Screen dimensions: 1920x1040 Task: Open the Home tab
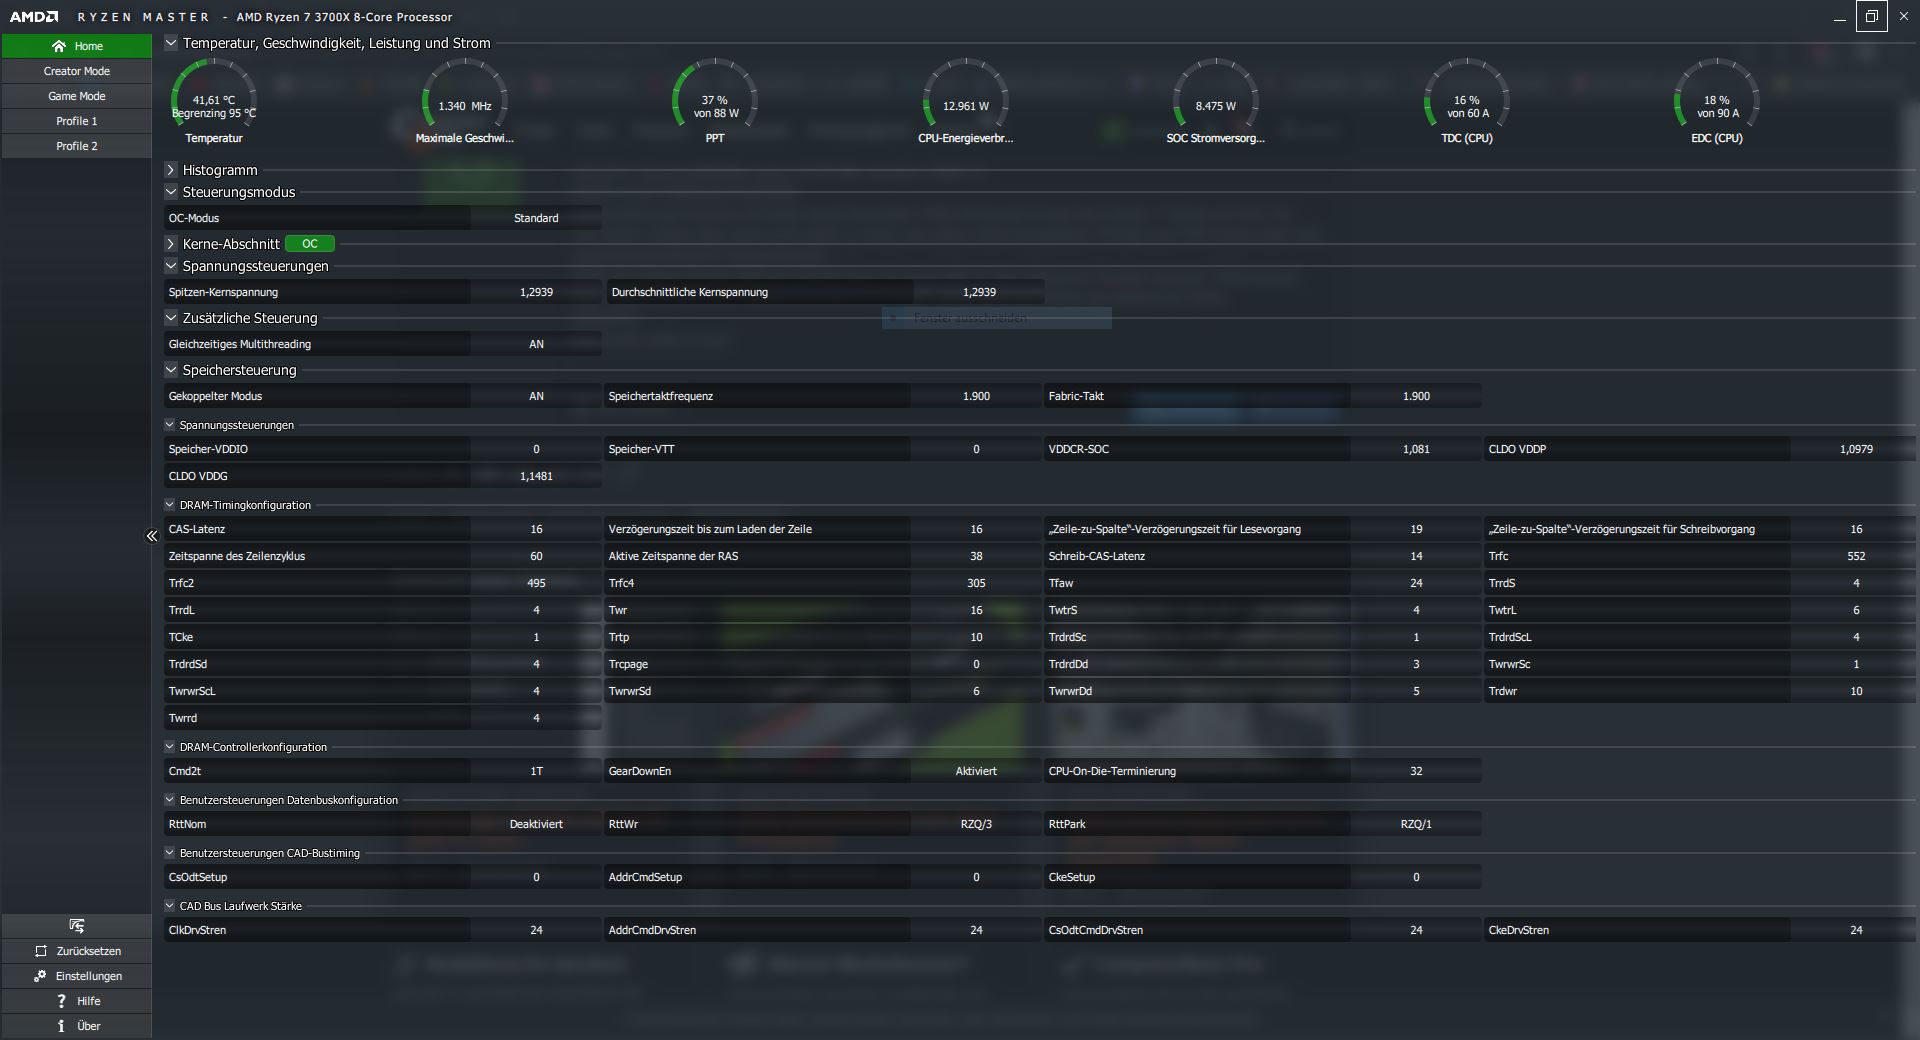tap(77, 46)
